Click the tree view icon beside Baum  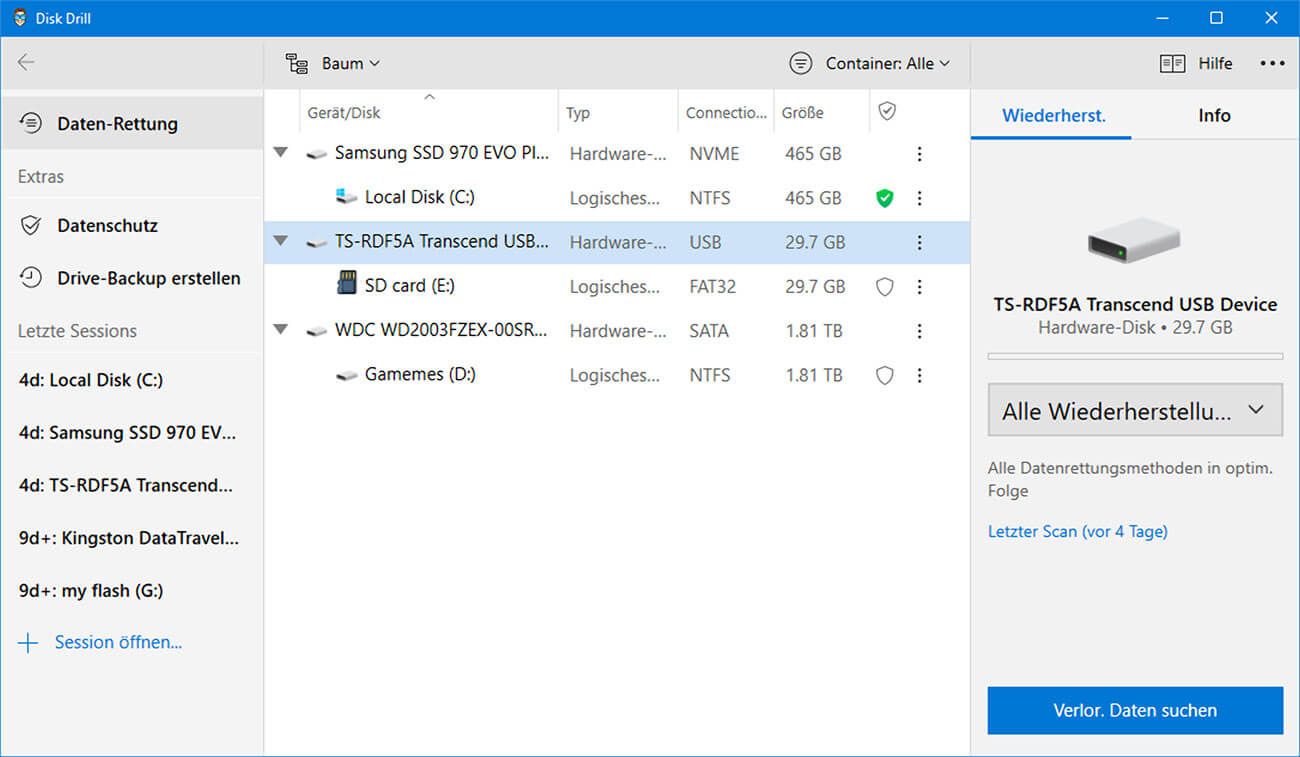pos(296,63)
